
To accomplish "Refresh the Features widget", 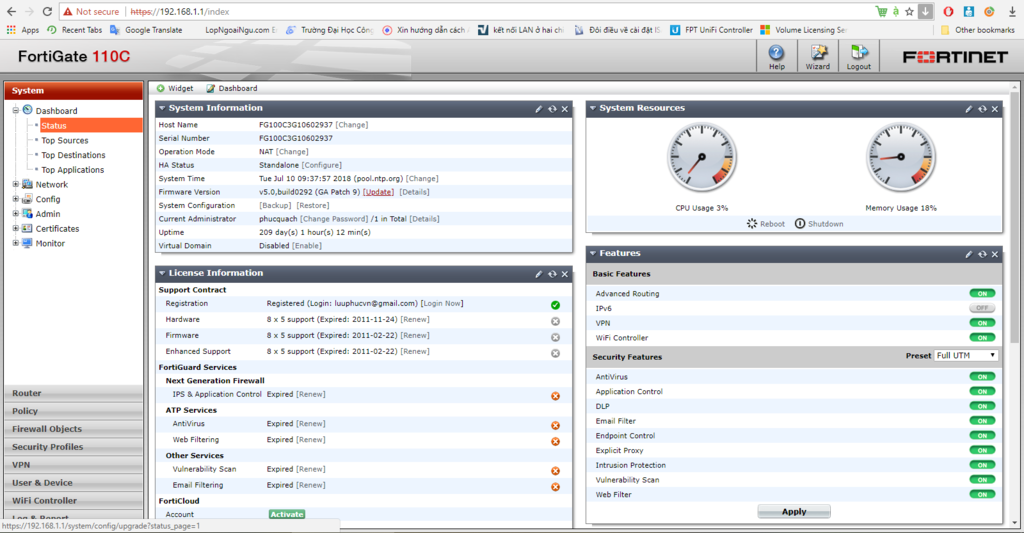I will click(982, 254).
